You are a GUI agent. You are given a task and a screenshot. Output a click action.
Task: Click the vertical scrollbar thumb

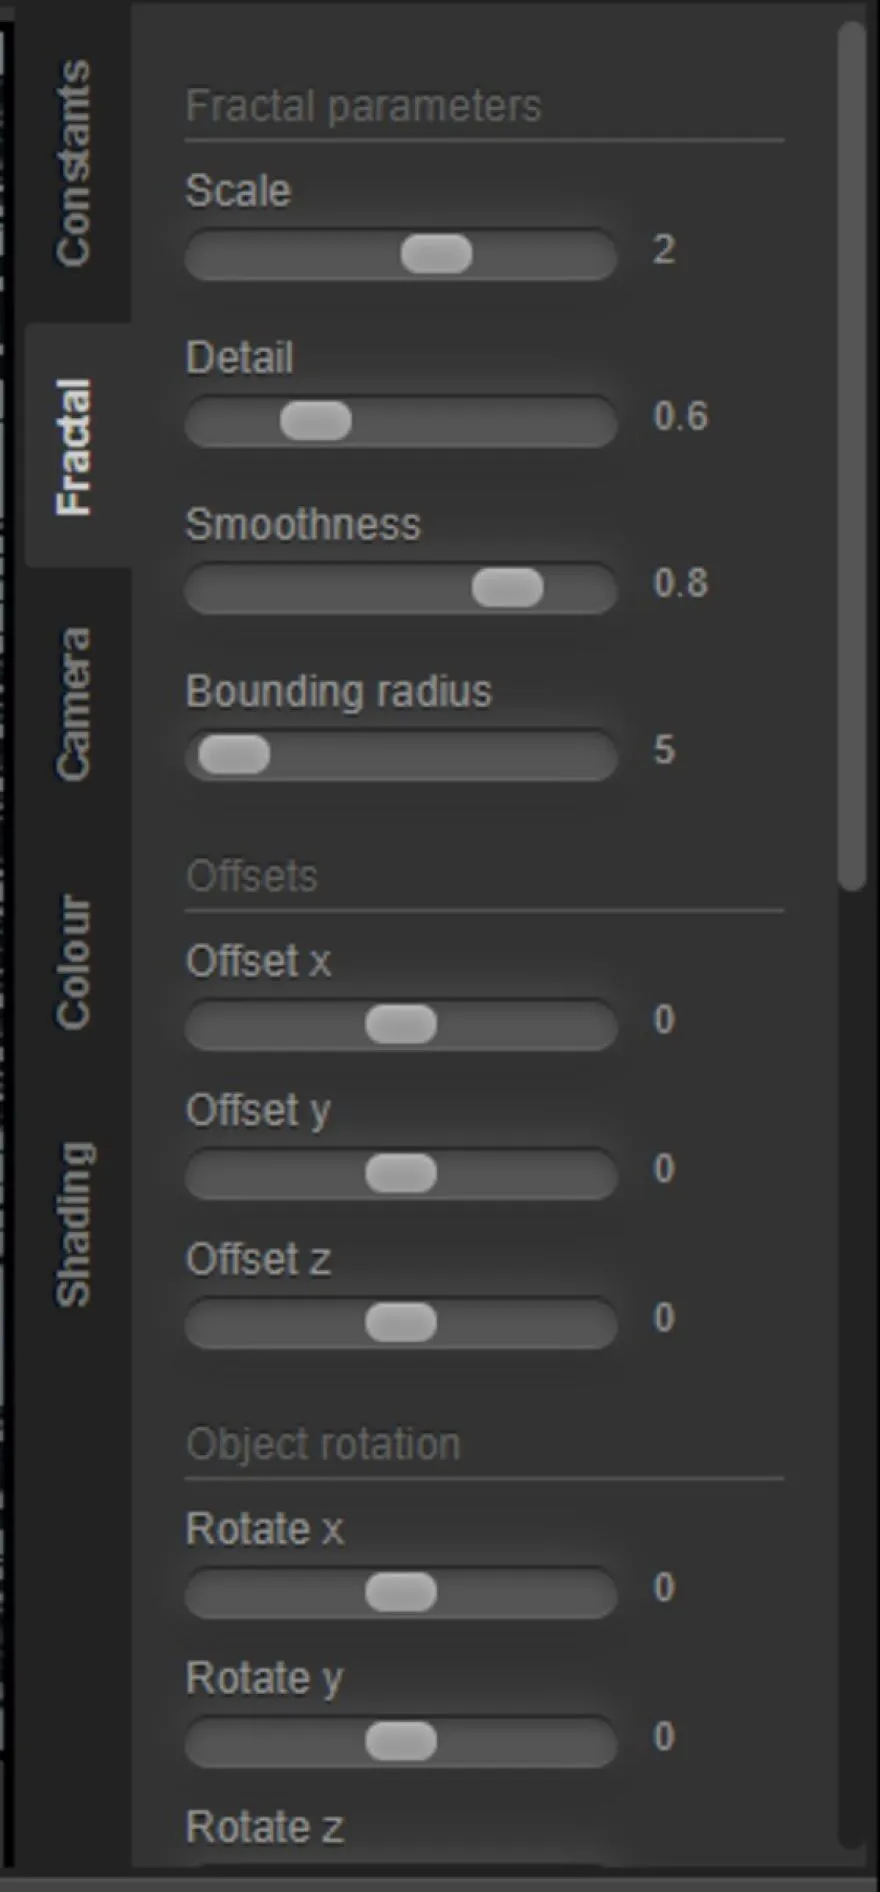[852, 456]
